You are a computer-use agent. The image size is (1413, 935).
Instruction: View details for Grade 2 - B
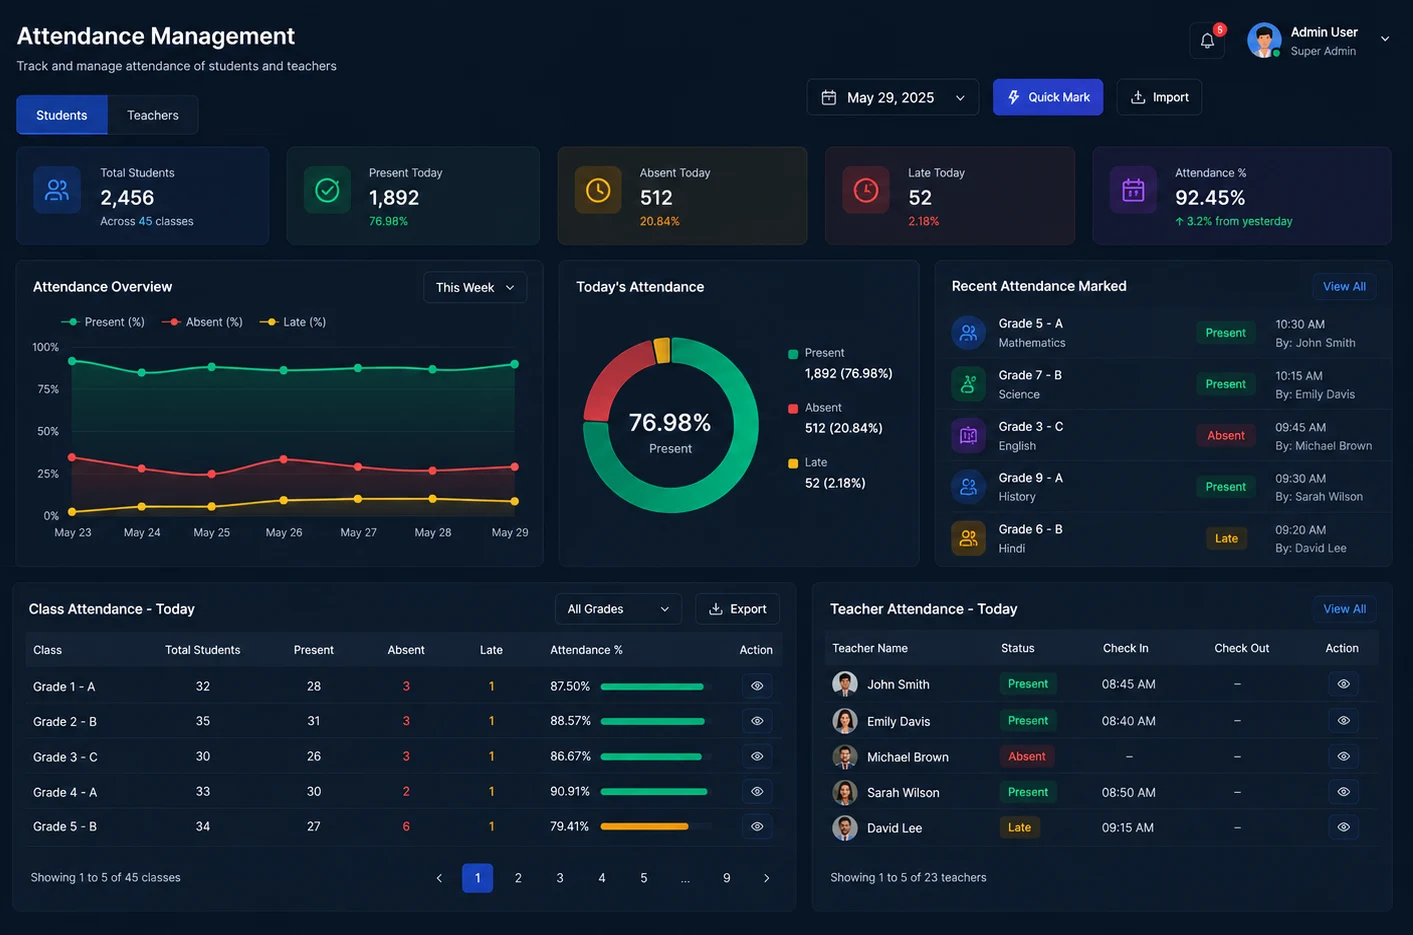coord(757,721)
